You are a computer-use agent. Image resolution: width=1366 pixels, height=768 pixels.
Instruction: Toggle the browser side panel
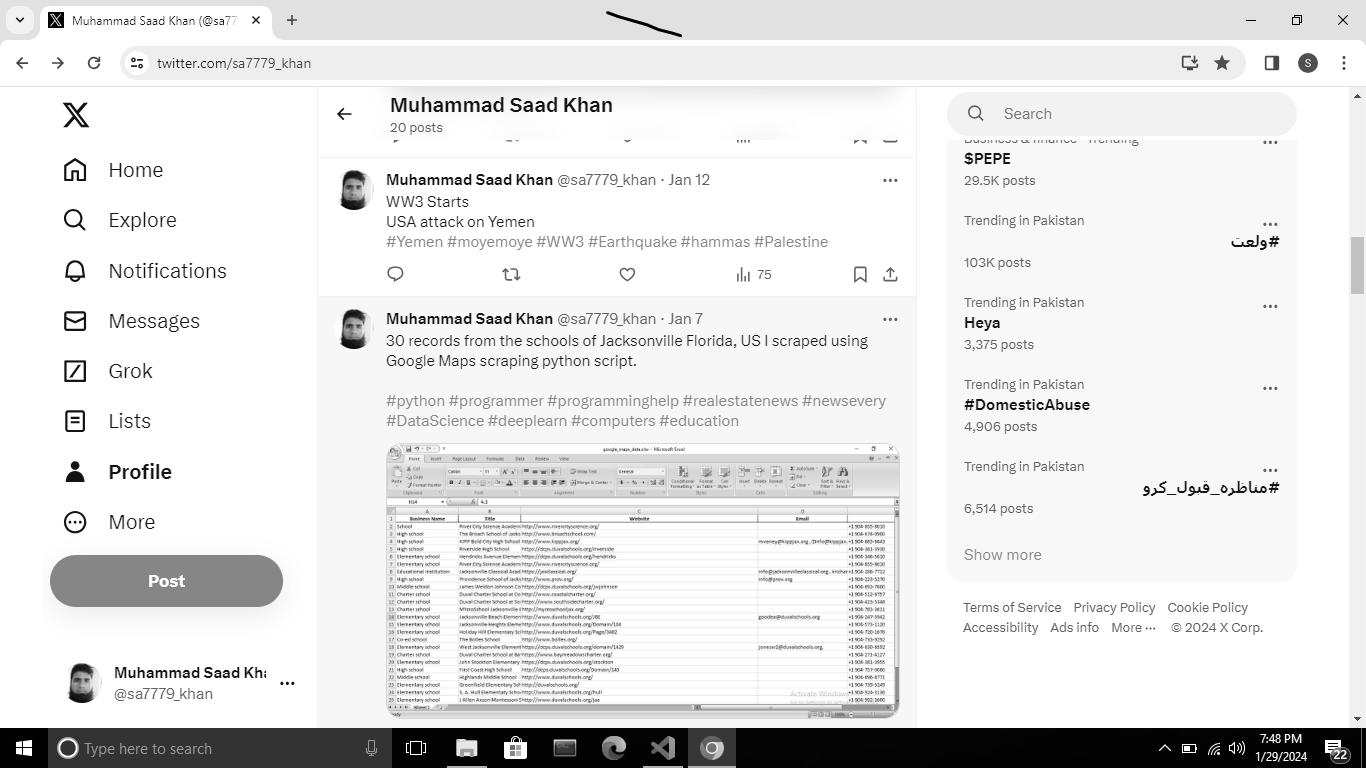[x=1272, y=63]
